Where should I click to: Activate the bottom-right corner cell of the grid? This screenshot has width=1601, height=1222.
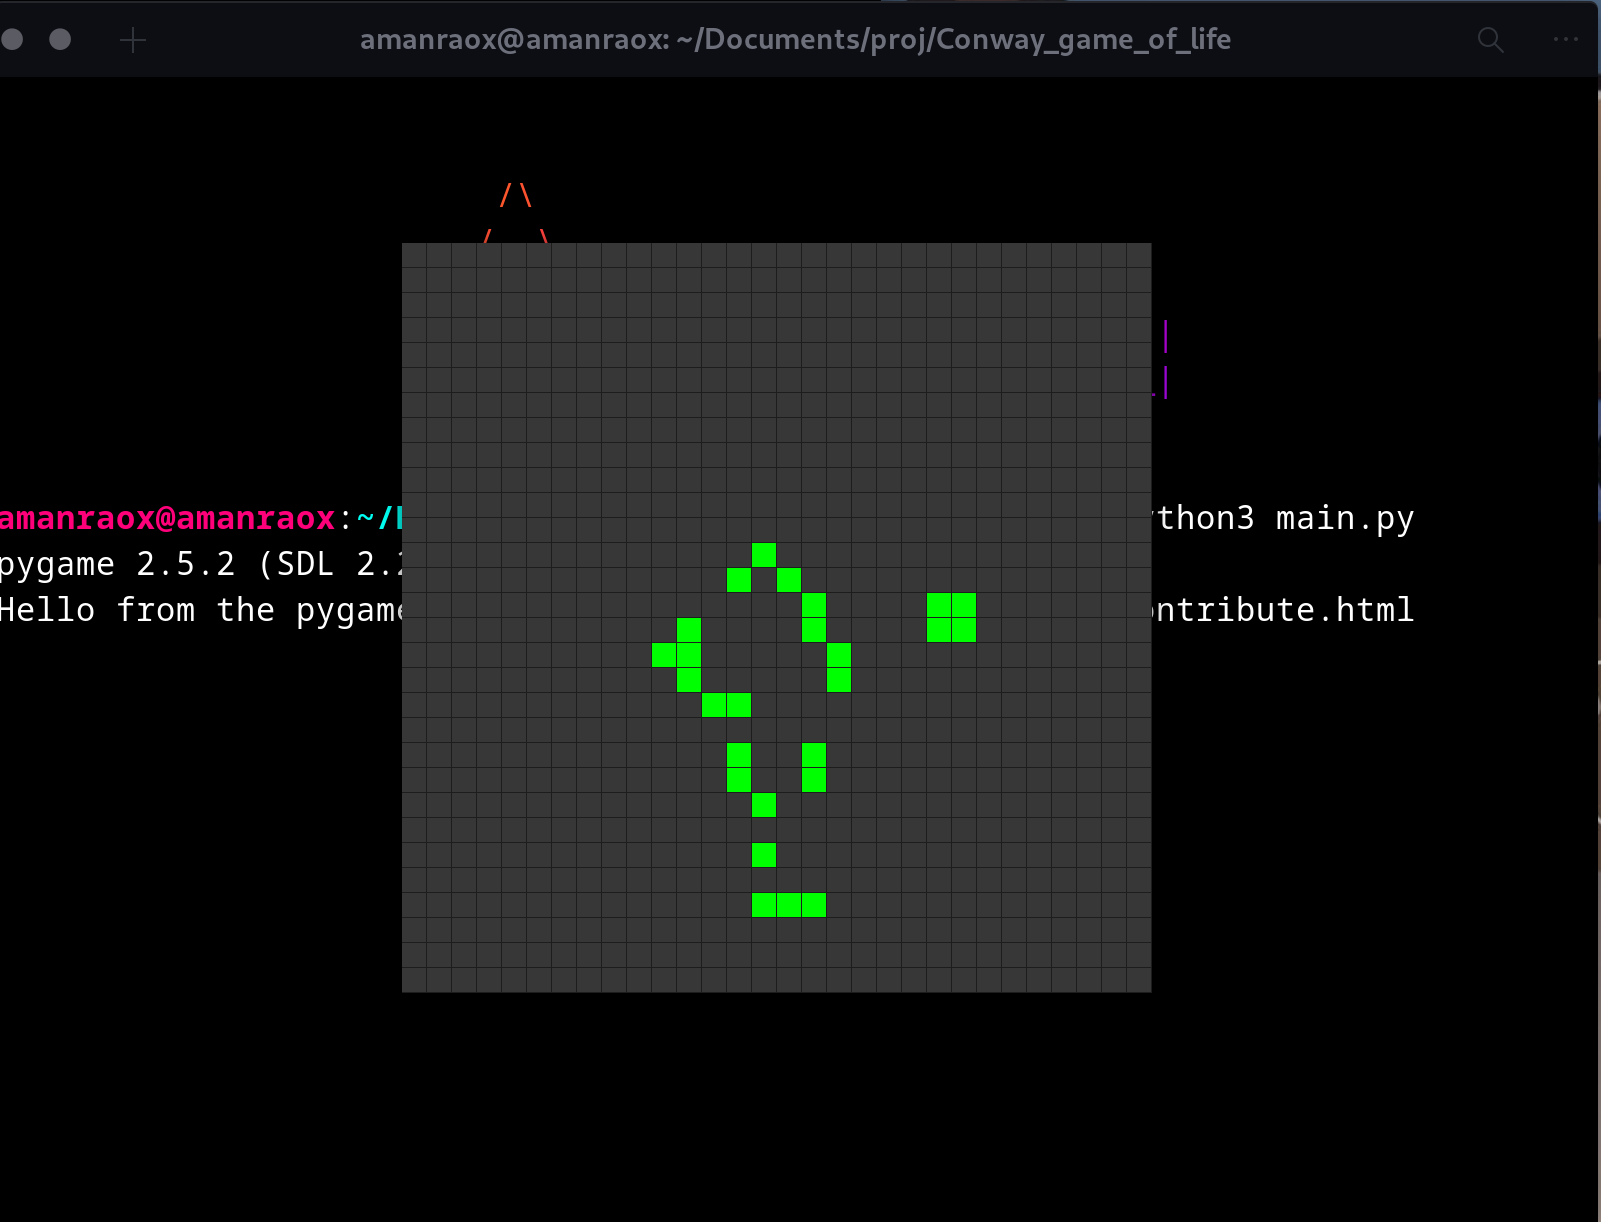click(1139, 980)
